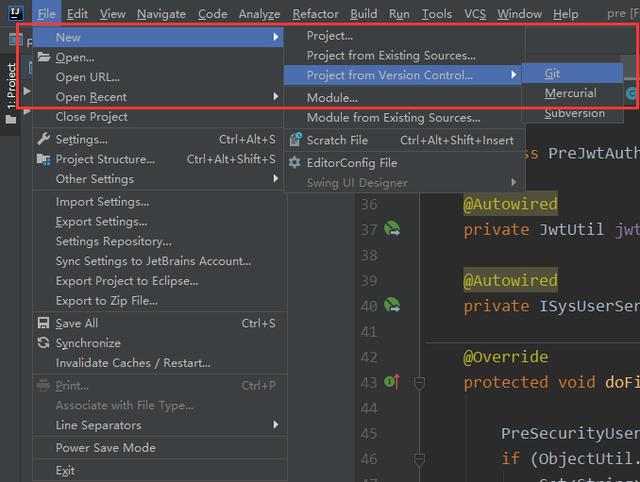Open the VCS menu

pyautogui.click(x=475, y=14)
